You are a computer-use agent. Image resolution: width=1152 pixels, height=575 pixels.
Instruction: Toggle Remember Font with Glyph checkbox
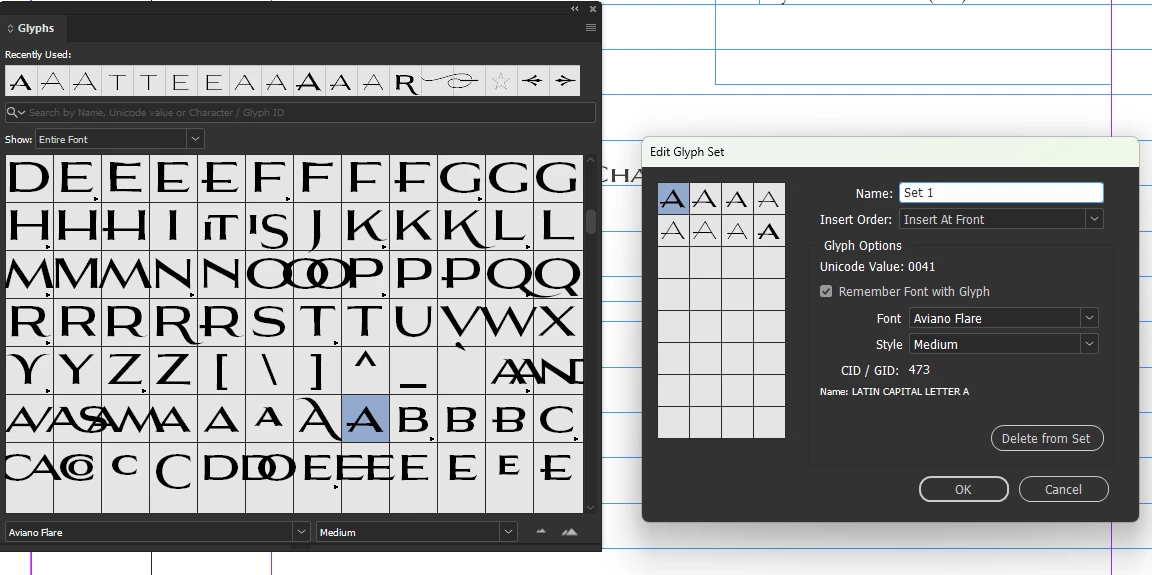pos(827,292)
